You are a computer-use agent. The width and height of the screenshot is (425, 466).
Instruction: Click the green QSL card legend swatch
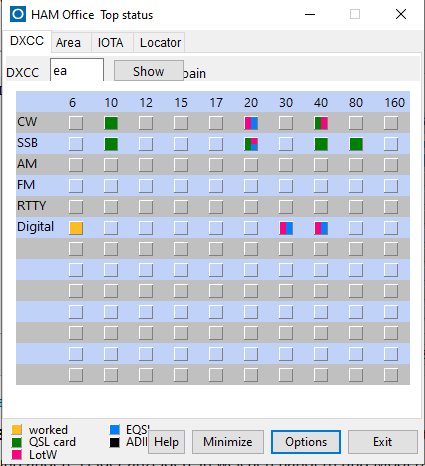click(17, 442)
